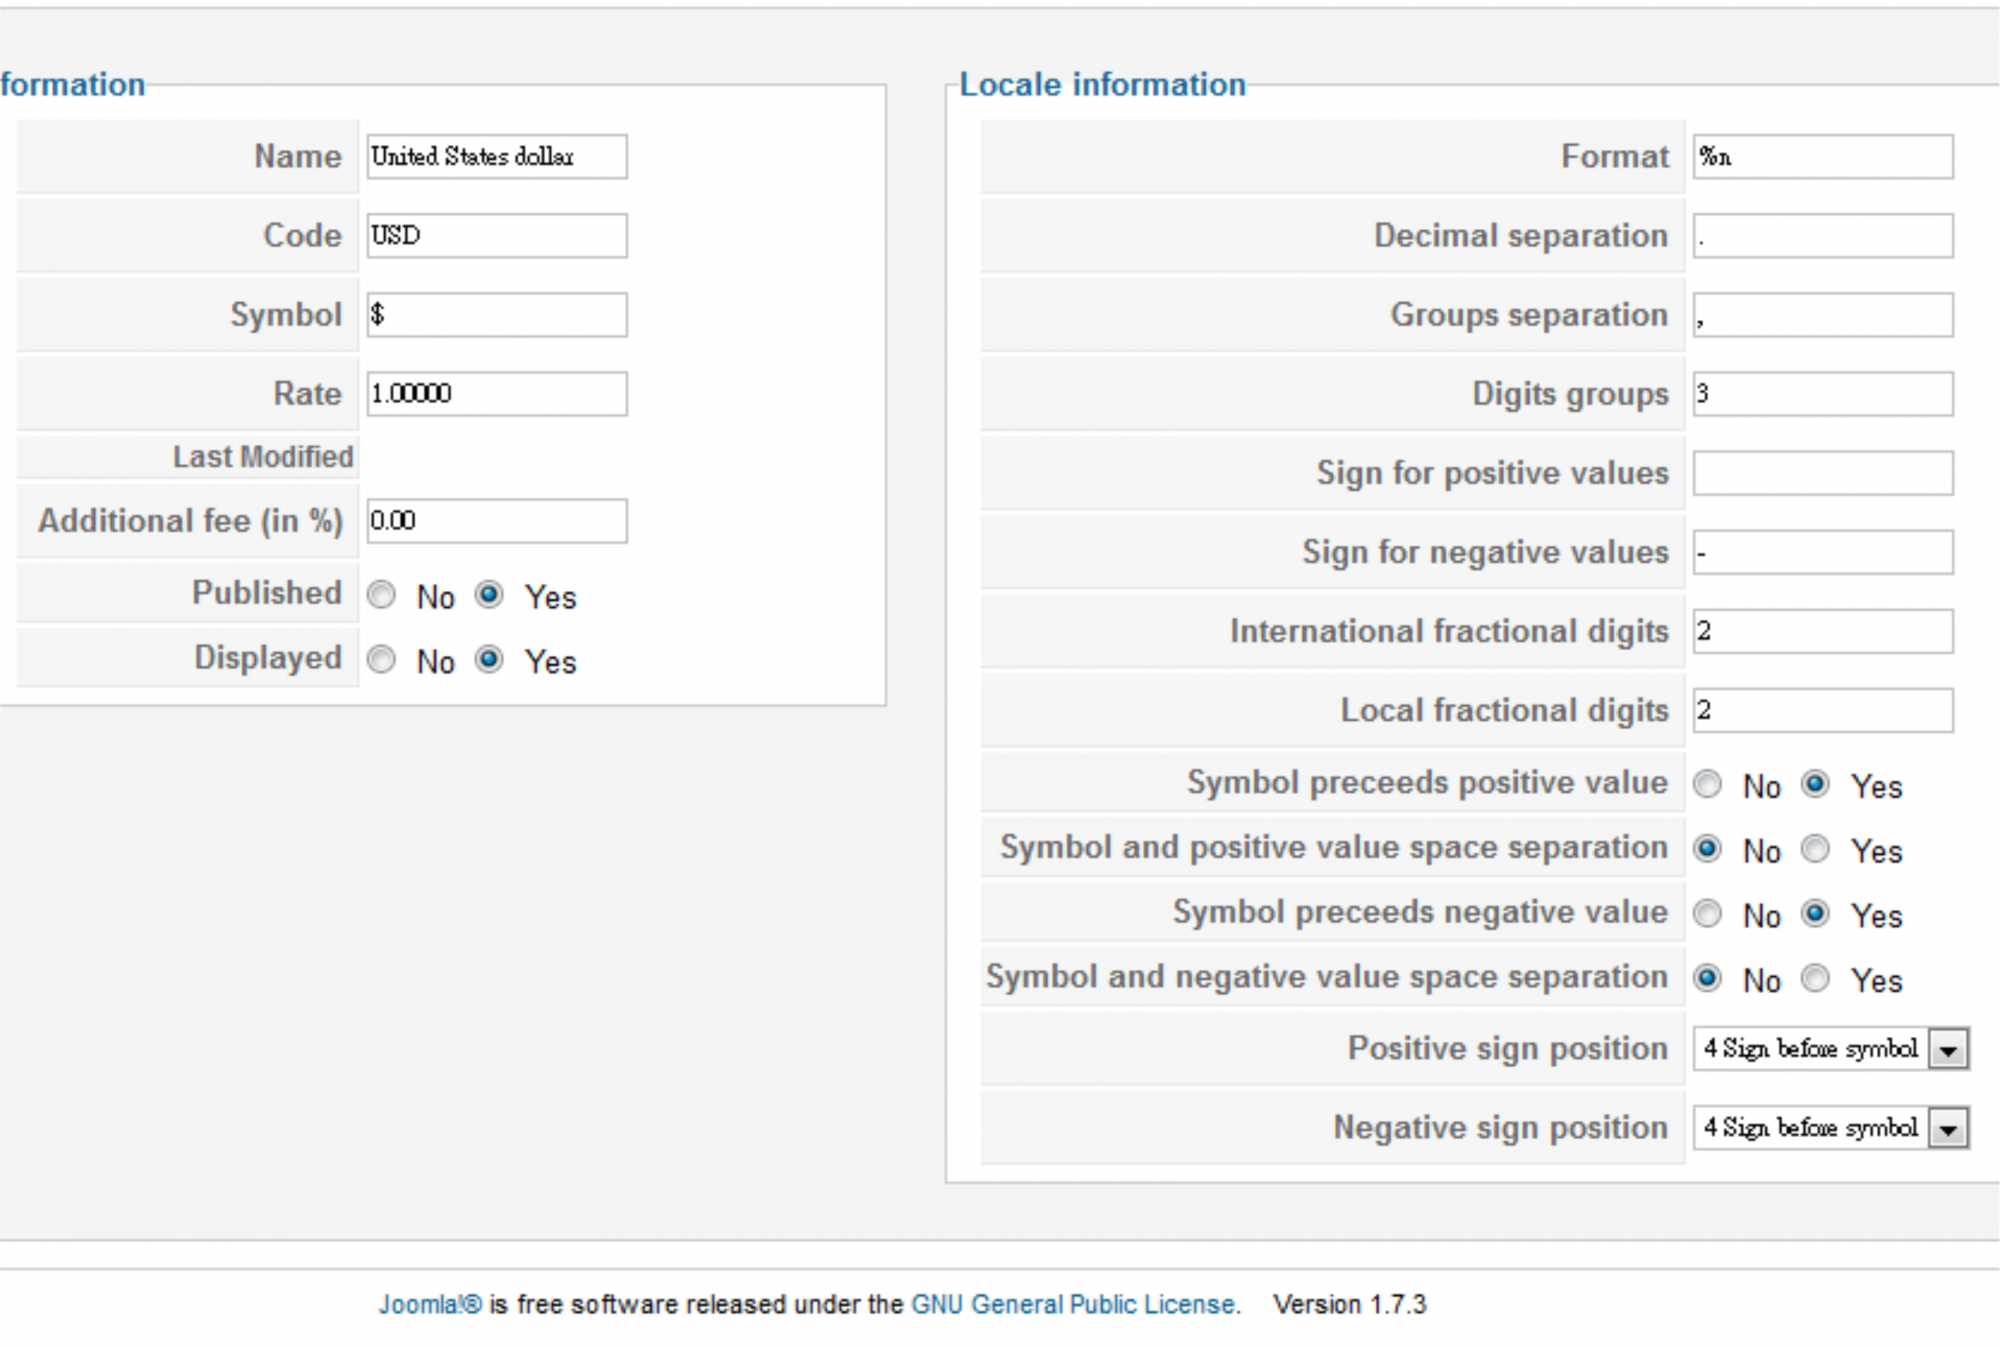Pick Yes for negative value space separation
2000x1347 pixels.
coord(1815,978)
